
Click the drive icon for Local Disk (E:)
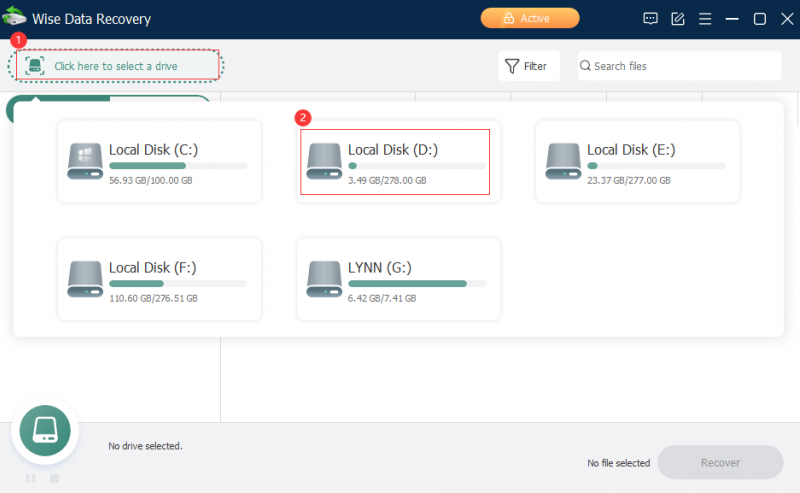pyautogui.click(x=563, y=161)
